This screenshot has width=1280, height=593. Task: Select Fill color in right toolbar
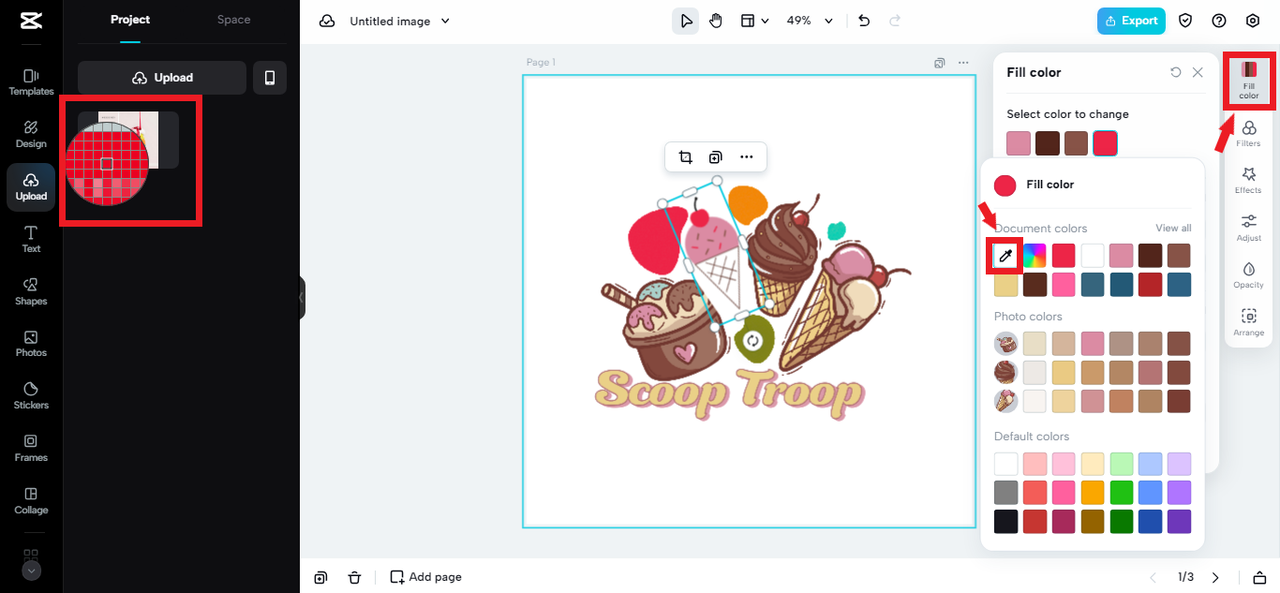click(1249, 80)
